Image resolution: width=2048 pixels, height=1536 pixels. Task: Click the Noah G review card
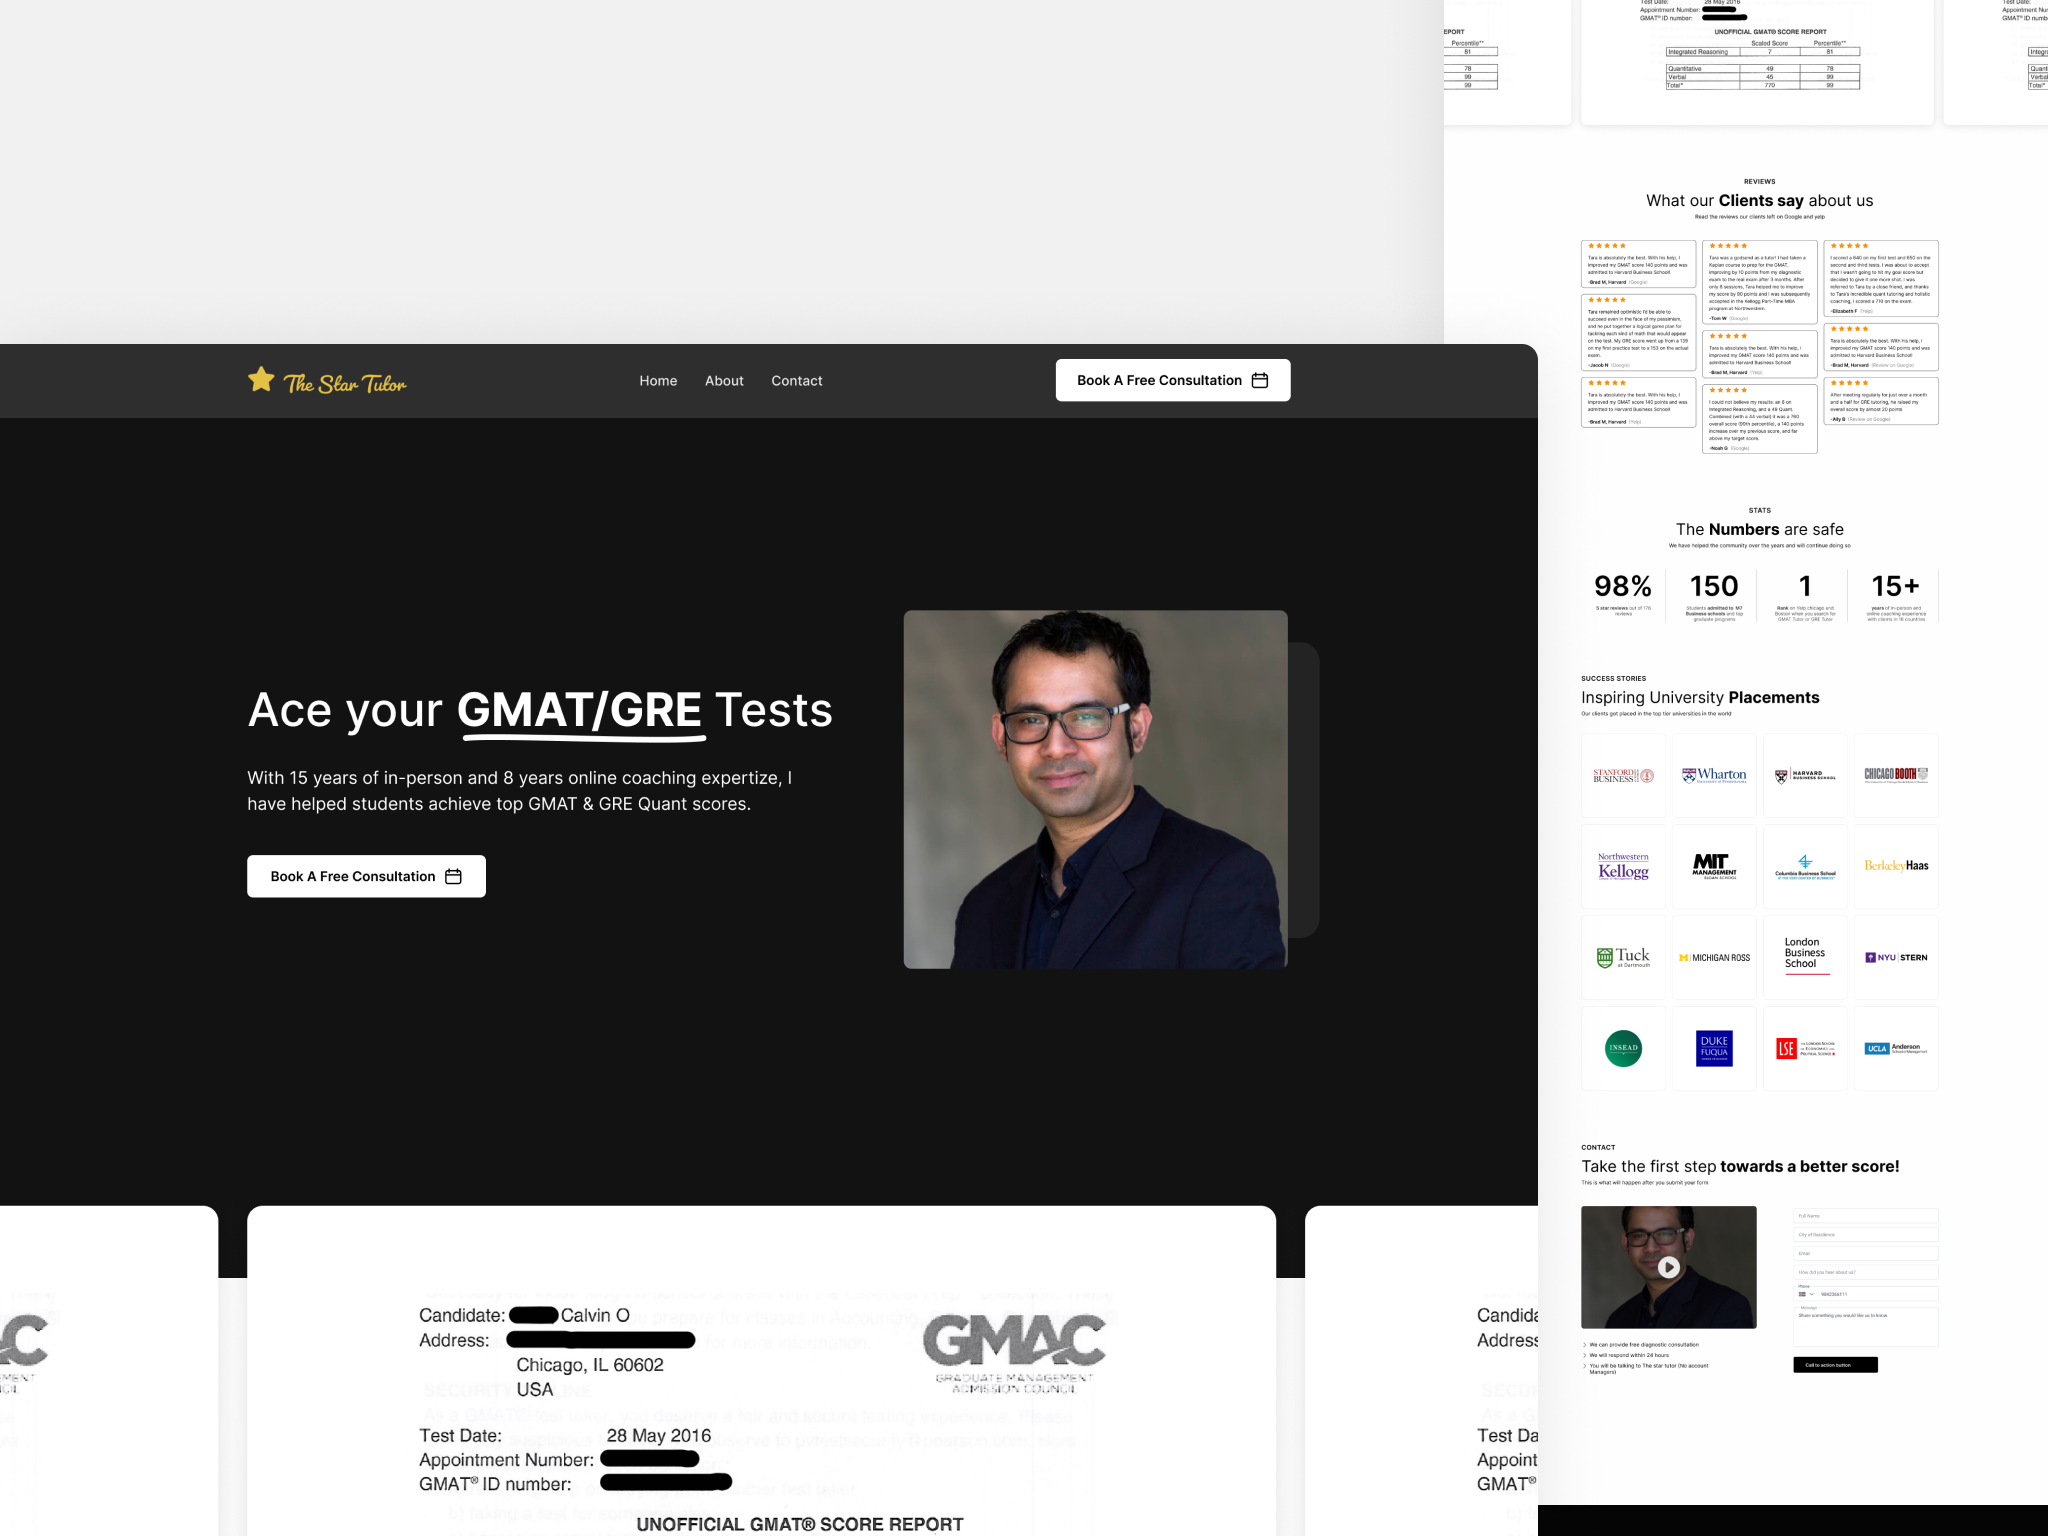coord(1759,419)
